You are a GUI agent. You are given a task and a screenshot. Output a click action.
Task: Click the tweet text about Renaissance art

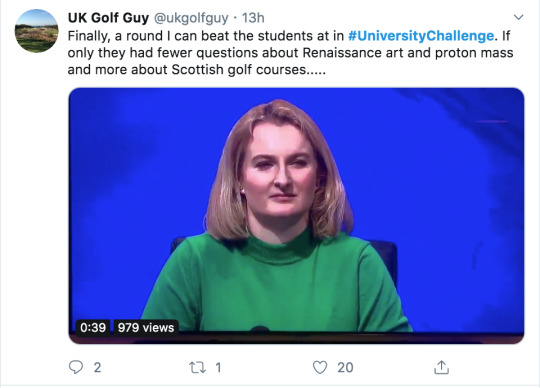tap(348, 53)
